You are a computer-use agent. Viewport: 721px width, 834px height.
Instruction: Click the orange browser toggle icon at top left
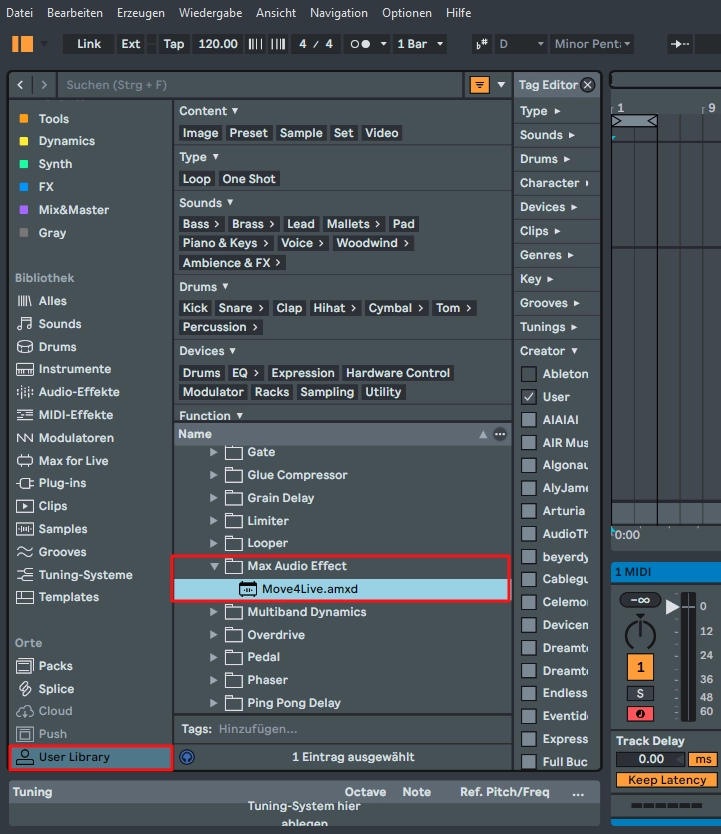tap(22, 44)
